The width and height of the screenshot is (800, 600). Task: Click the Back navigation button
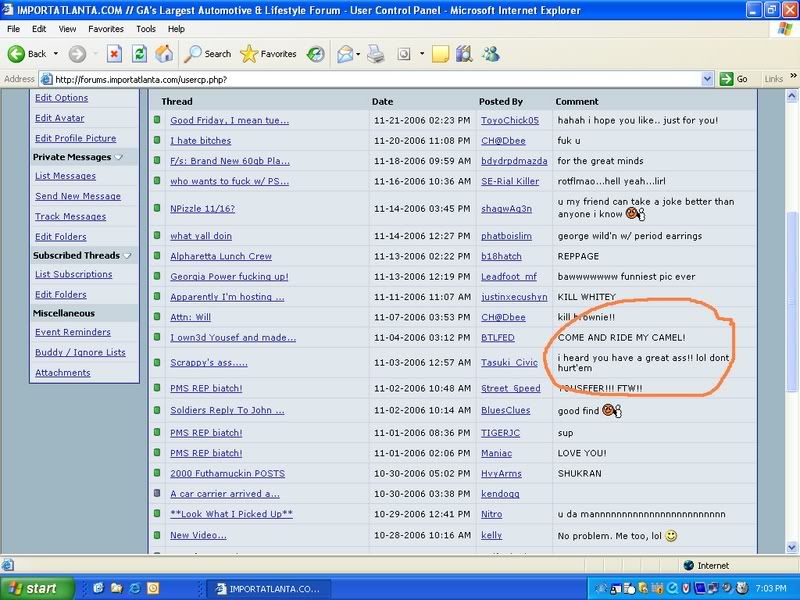(28, 54)
